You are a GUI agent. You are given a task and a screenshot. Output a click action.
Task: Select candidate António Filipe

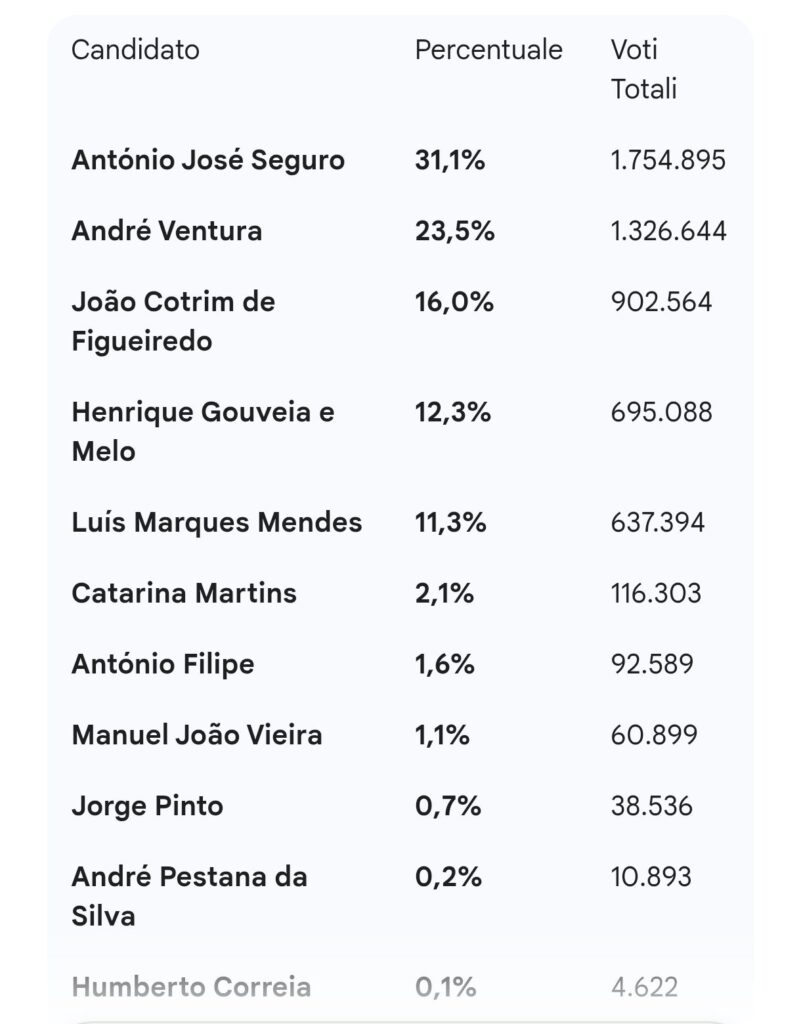(162, 664)
